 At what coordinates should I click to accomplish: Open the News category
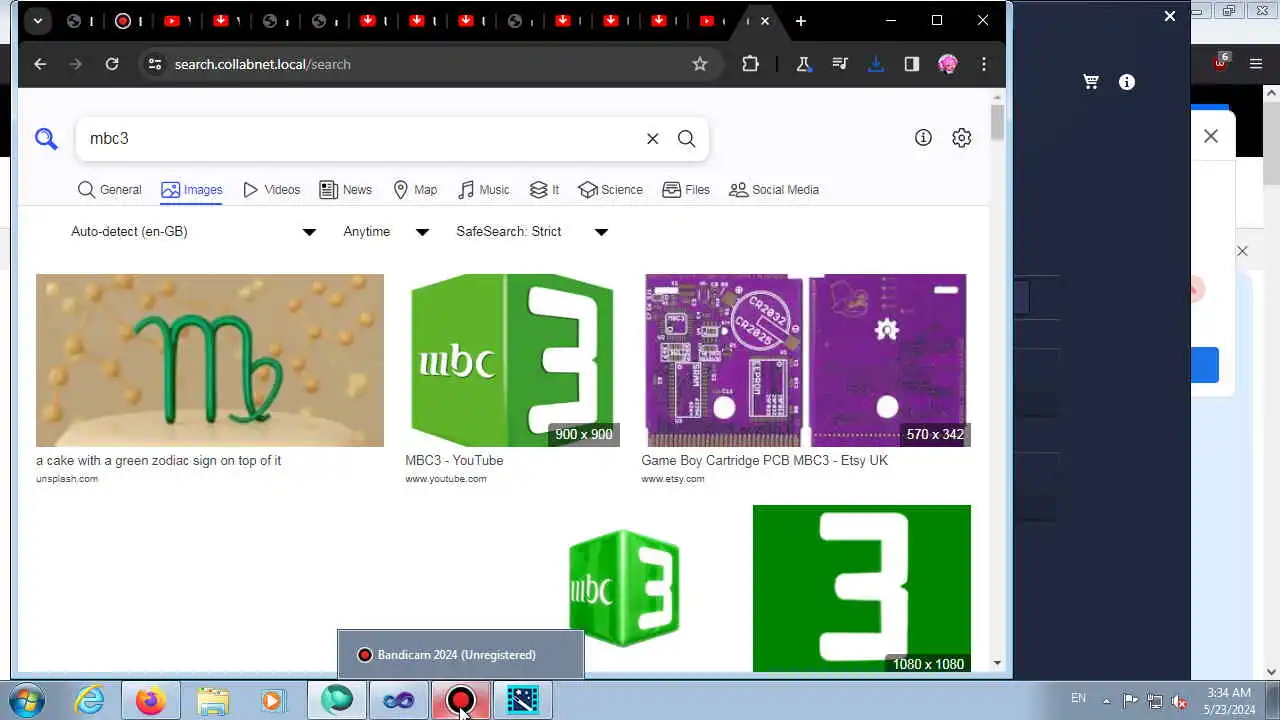(345, 190)
